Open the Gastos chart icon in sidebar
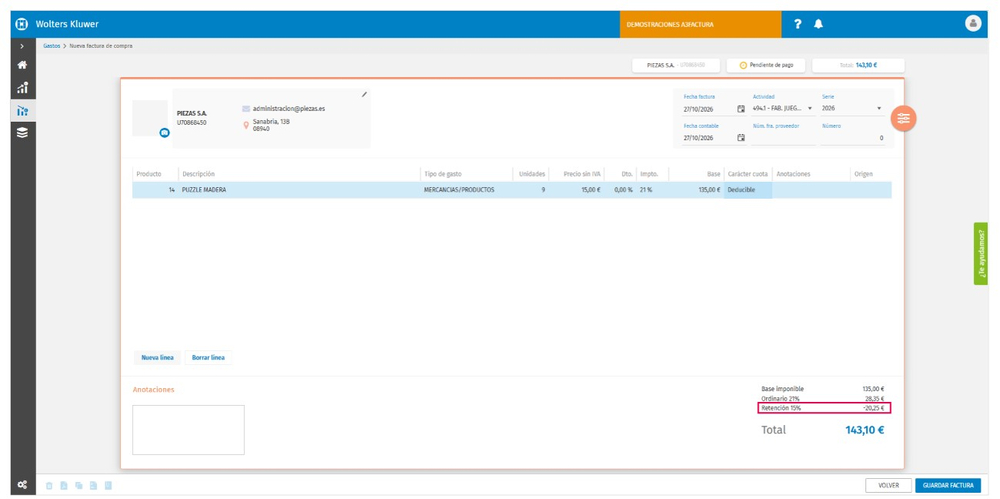1000x499 pixels. click(x=22, y=110)
